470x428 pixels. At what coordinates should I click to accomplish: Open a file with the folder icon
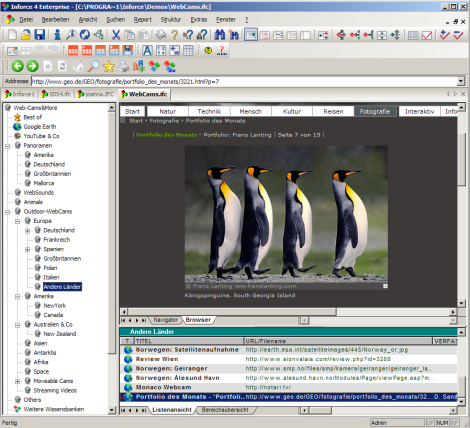[26, 34]
